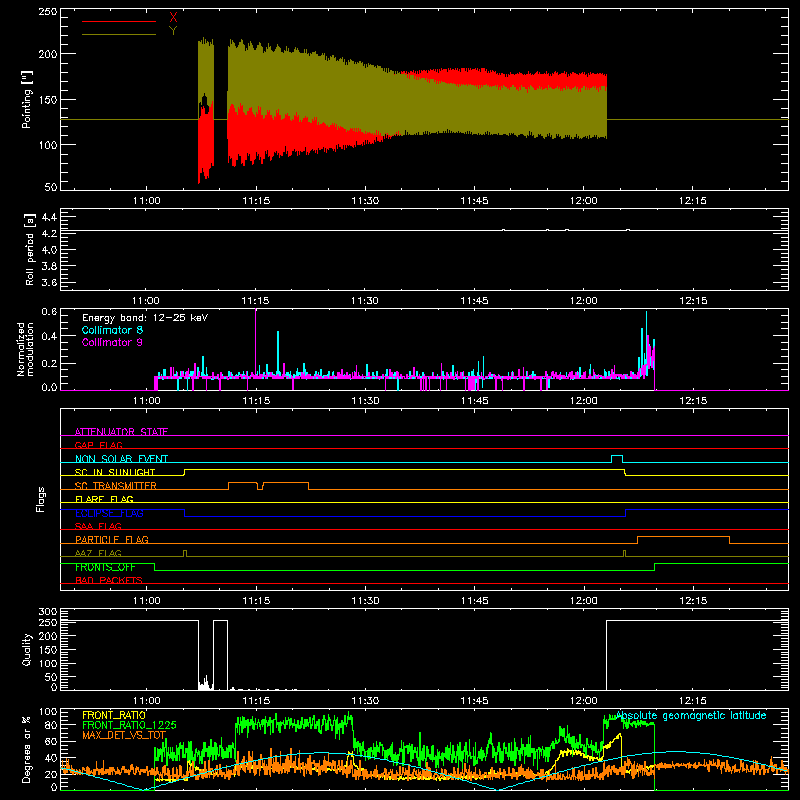The image size is (800, 800).
Task: Click the 300 label on Quality axis
Action: tap(48, 612)
